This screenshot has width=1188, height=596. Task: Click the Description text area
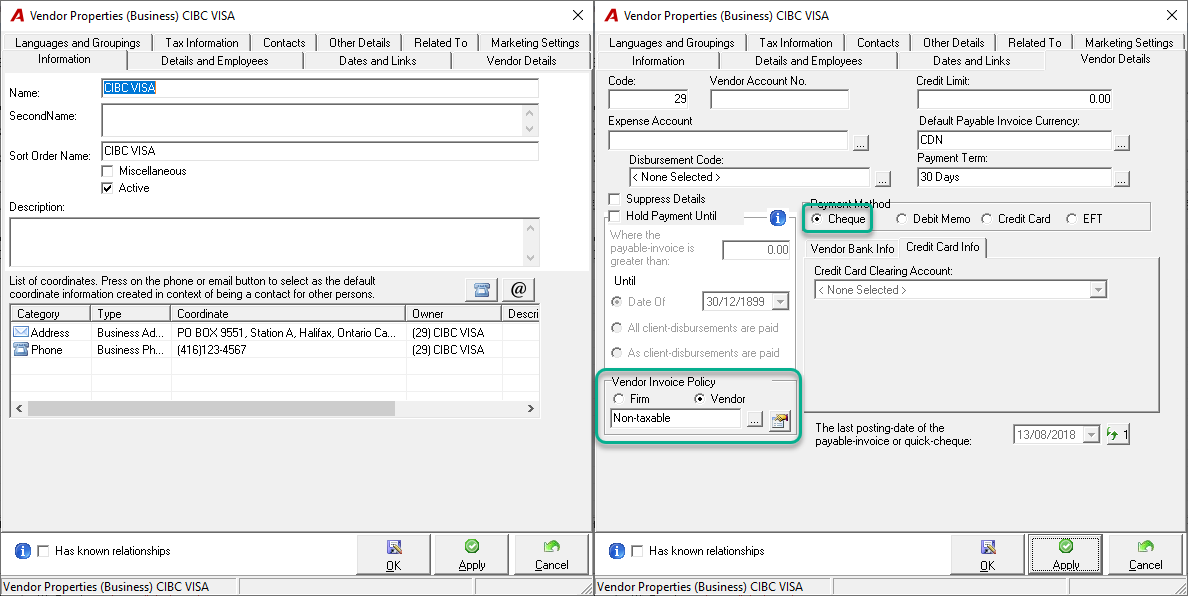tap(274, 242)
